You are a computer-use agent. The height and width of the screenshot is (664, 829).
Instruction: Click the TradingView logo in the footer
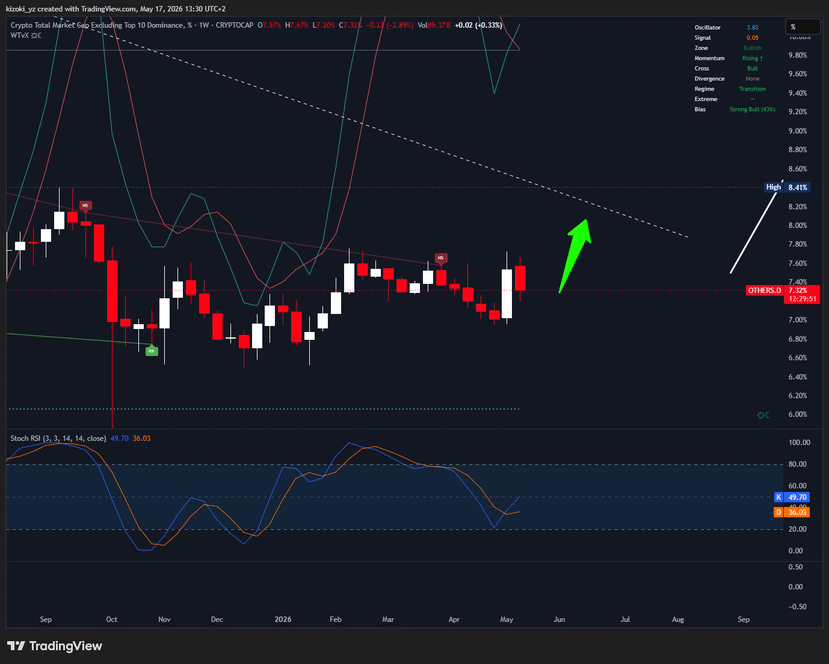(x=54, y=645)
